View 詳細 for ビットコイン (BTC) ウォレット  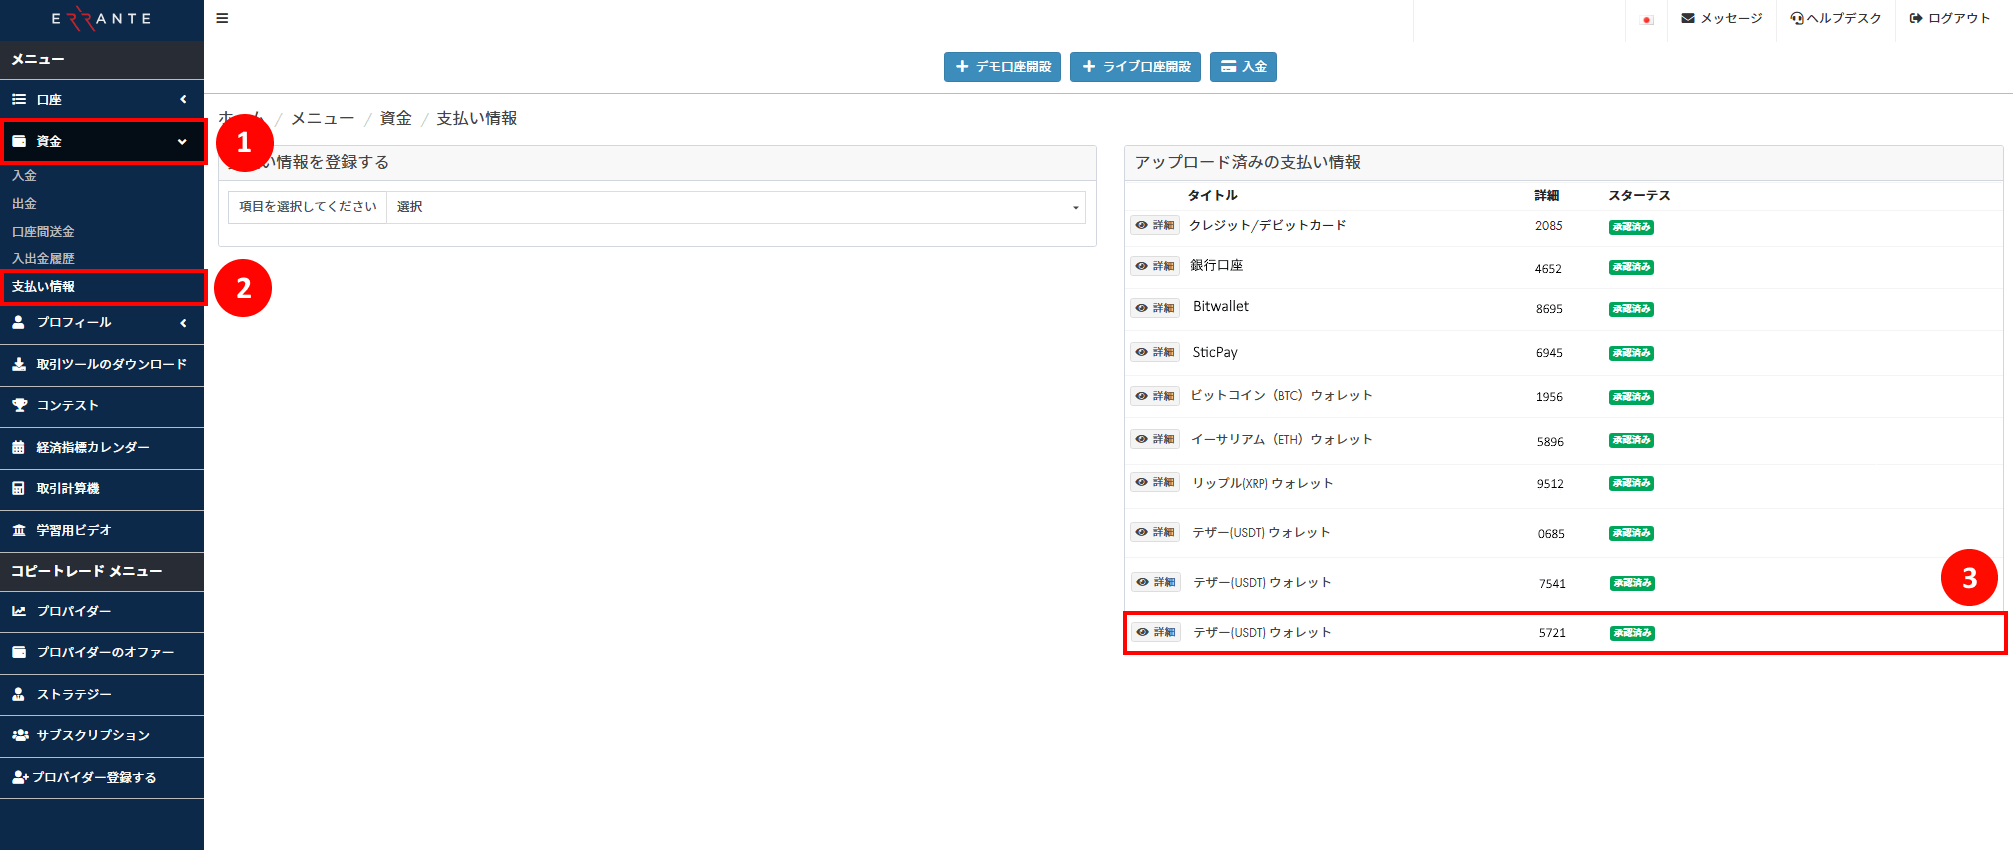pyautogui.click(x=1155, y=396)
